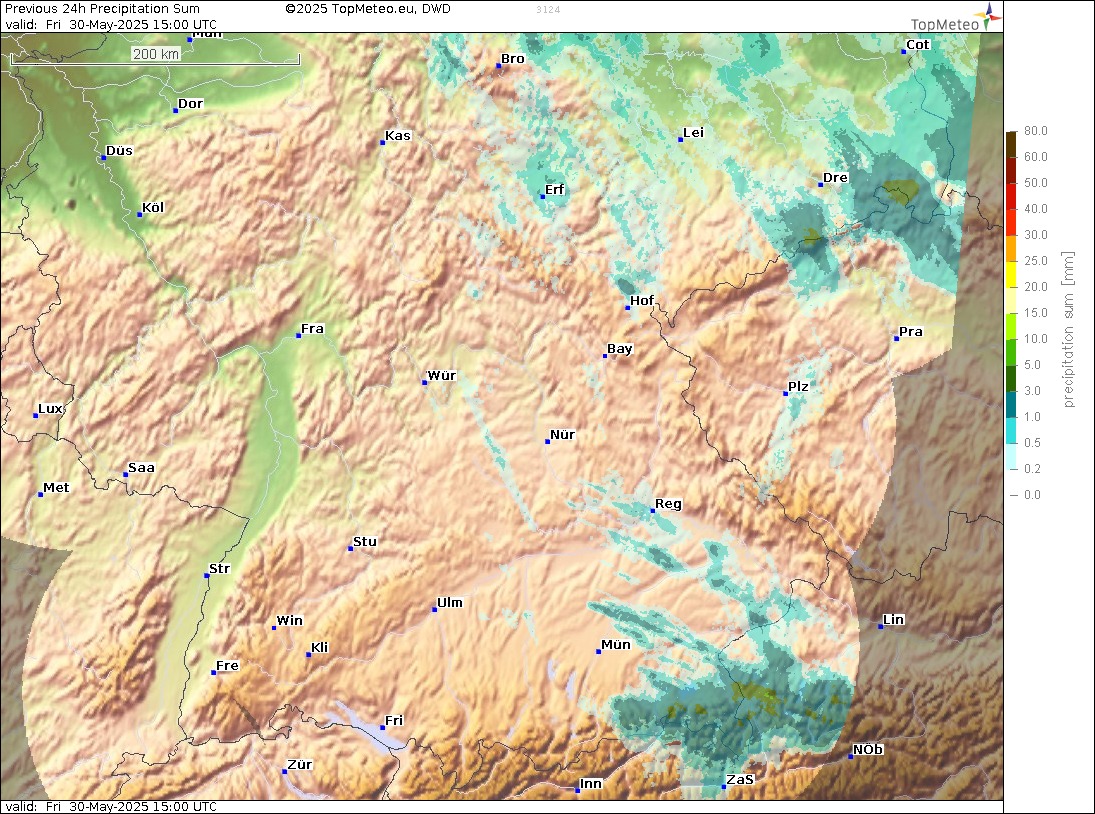
Task: Click the 'Saa' station label
Action: (x=141, y=468)
